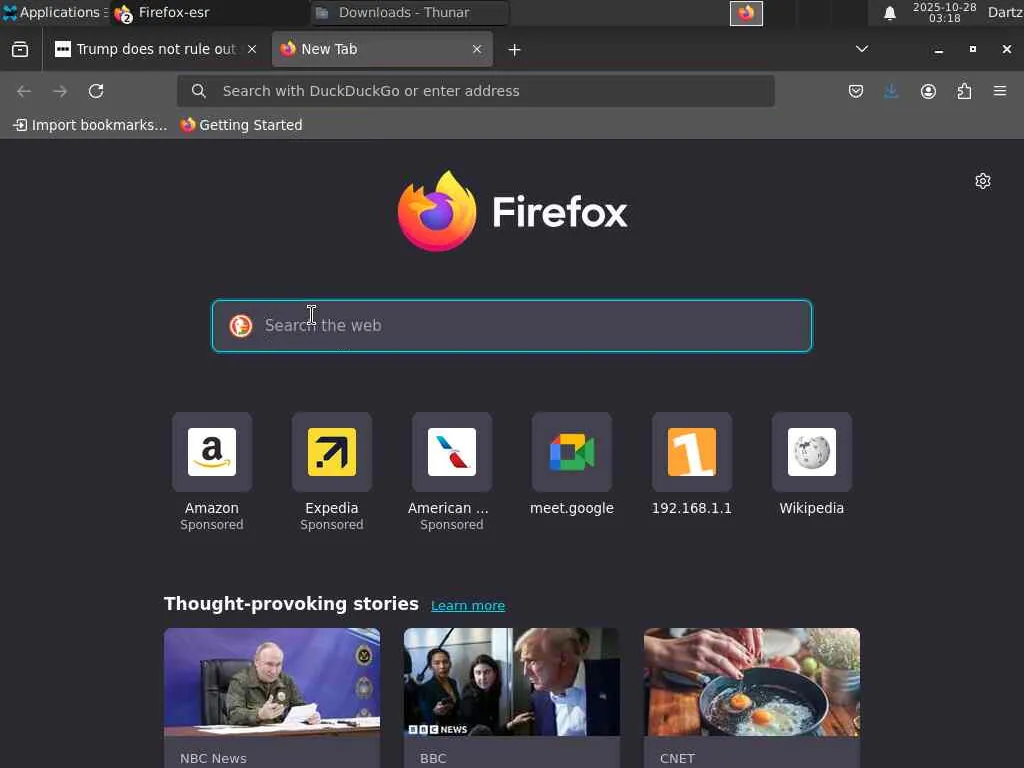Open the Extensions puzzle icon
Viewport: 1024px width, 768px height.
(964, 91)
